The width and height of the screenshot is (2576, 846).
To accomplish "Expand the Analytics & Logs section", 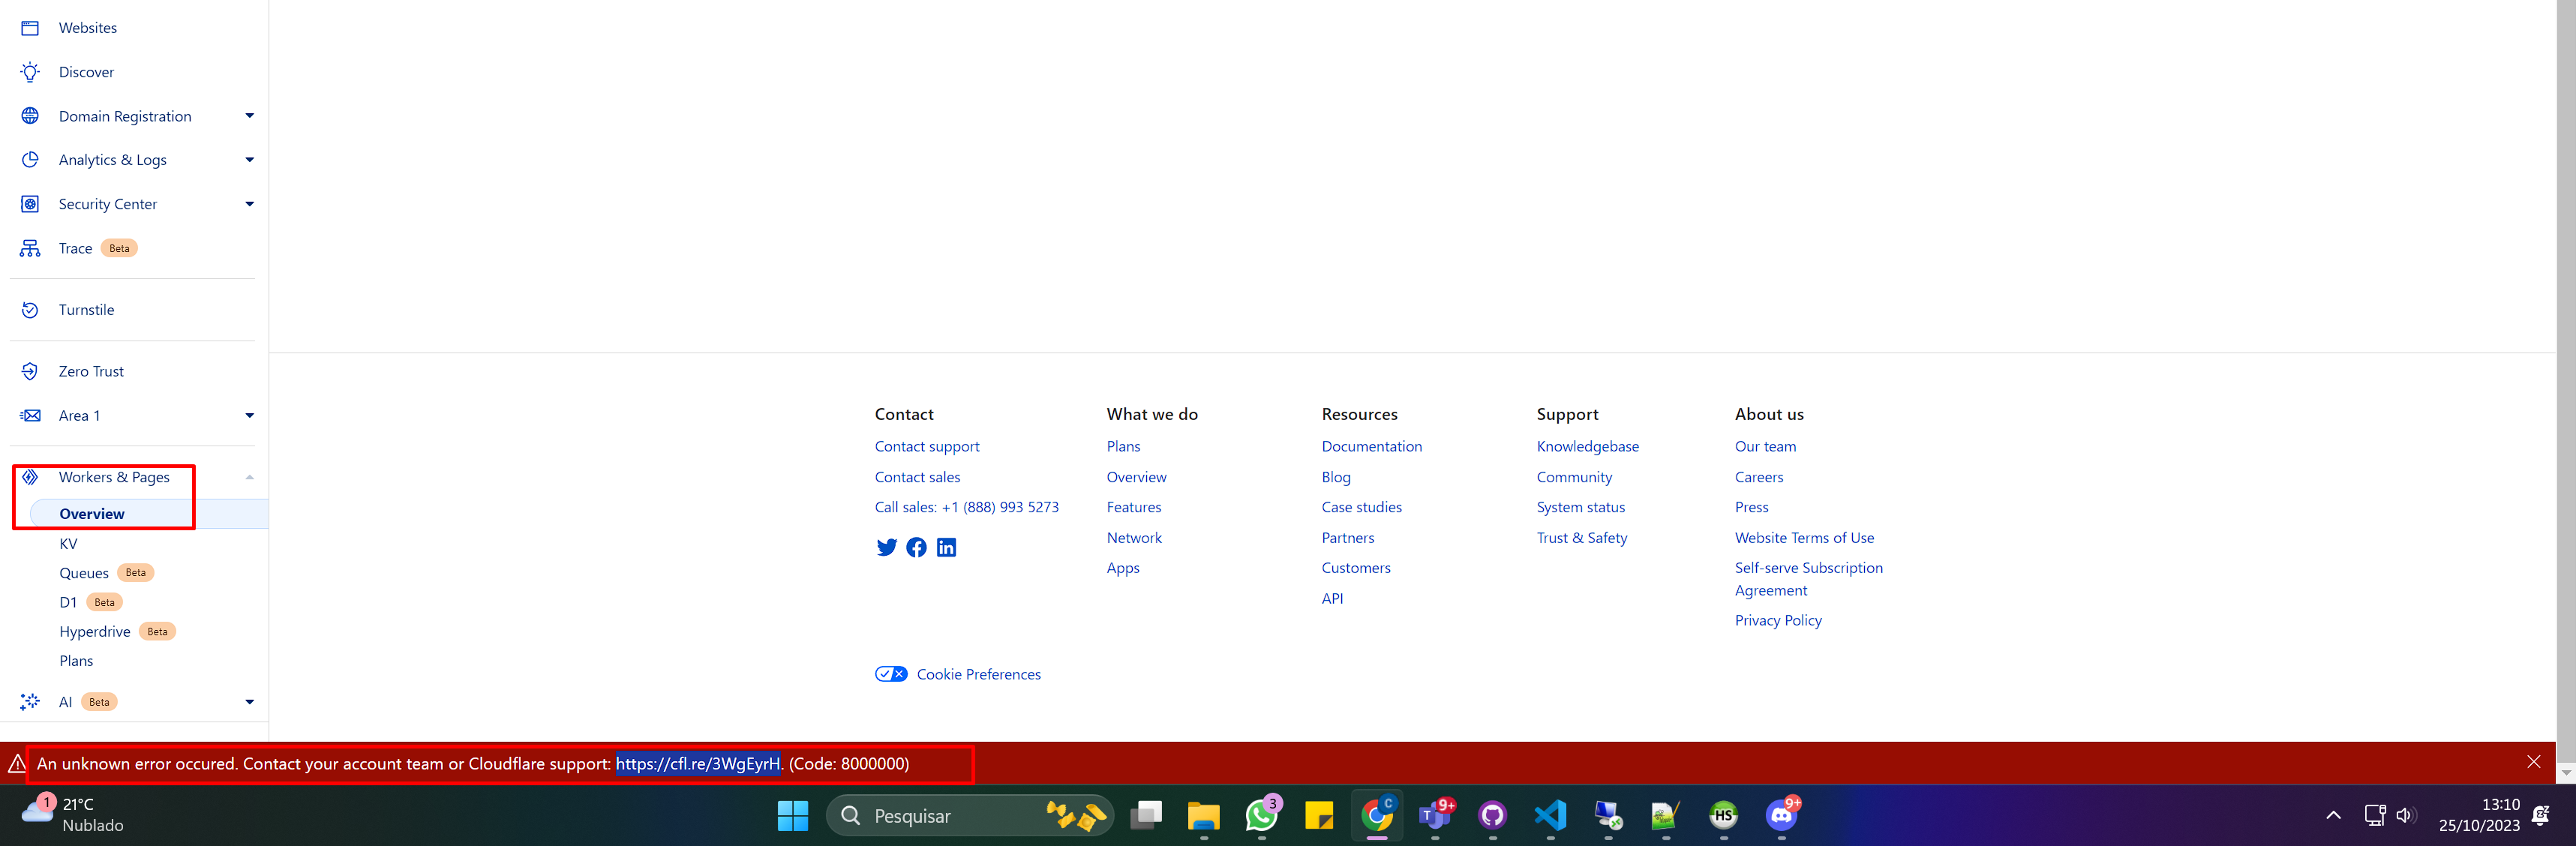I will 249,160.
